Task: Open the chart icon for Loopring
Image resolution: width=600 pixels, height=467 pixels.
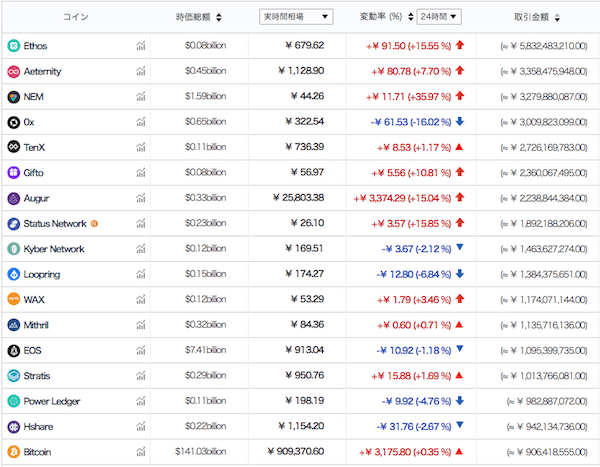Action: (141, 274)
